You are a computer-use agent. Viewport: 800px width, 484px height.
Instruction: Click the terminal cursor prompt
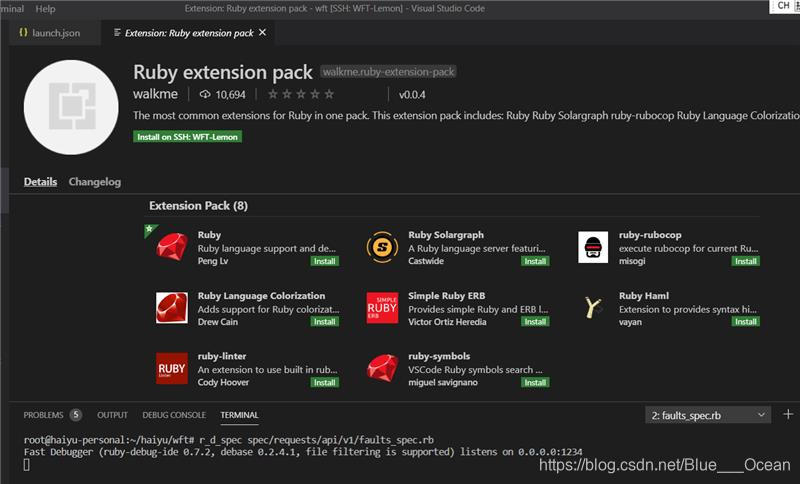pos(27,464)
